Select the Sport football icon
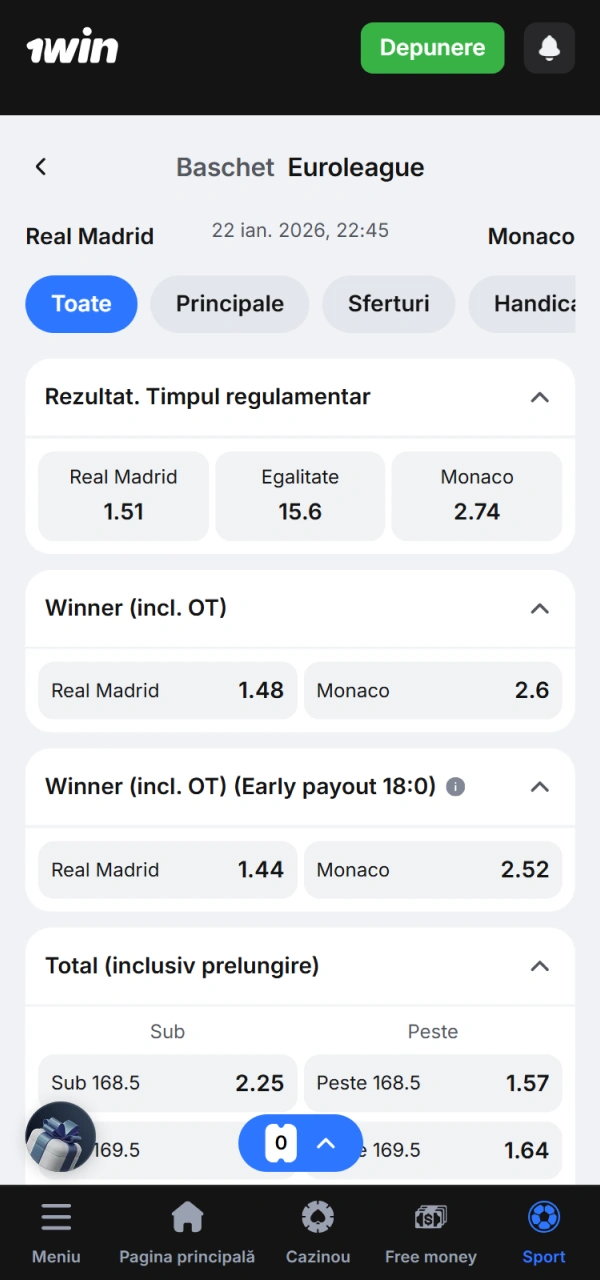This screenshot has height=1280, width=600. click(x=543, y=1216)
